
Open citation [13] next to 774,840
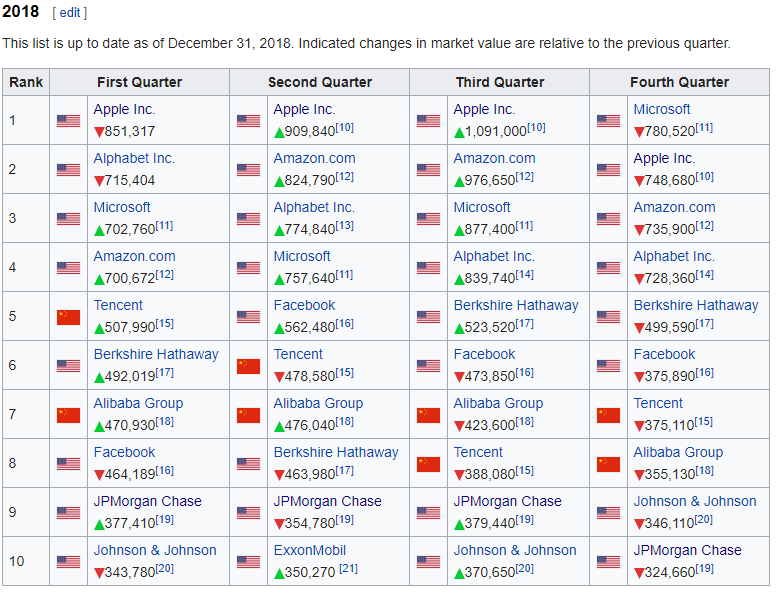point(344,226)
